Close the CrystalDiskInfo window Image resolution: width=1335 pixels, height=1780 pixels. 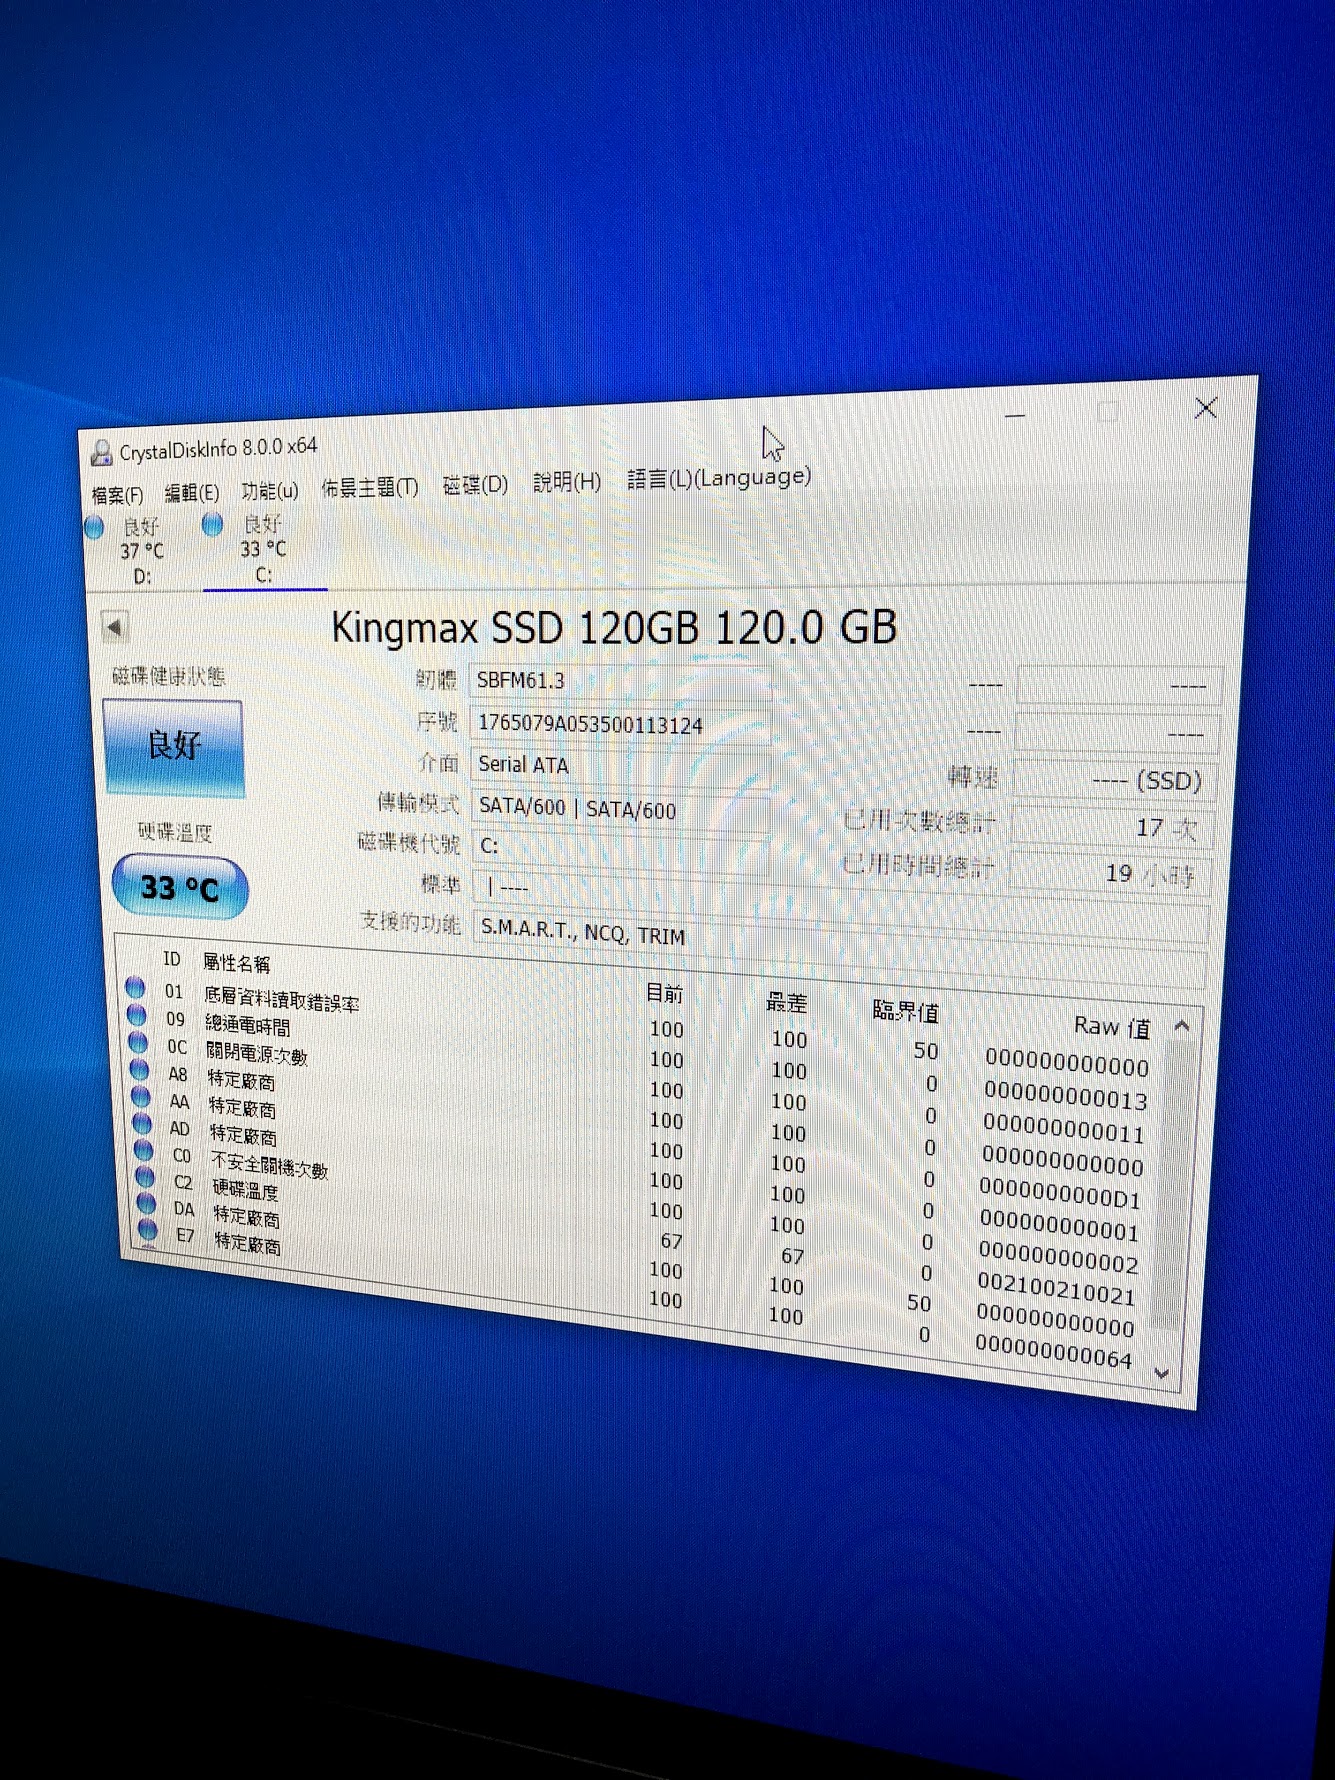1206,407
